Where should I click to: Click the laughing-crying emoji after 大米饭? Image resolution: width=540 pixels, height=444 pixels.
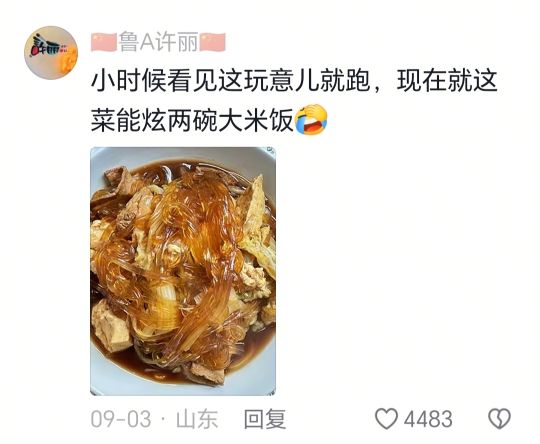[312, 120]
